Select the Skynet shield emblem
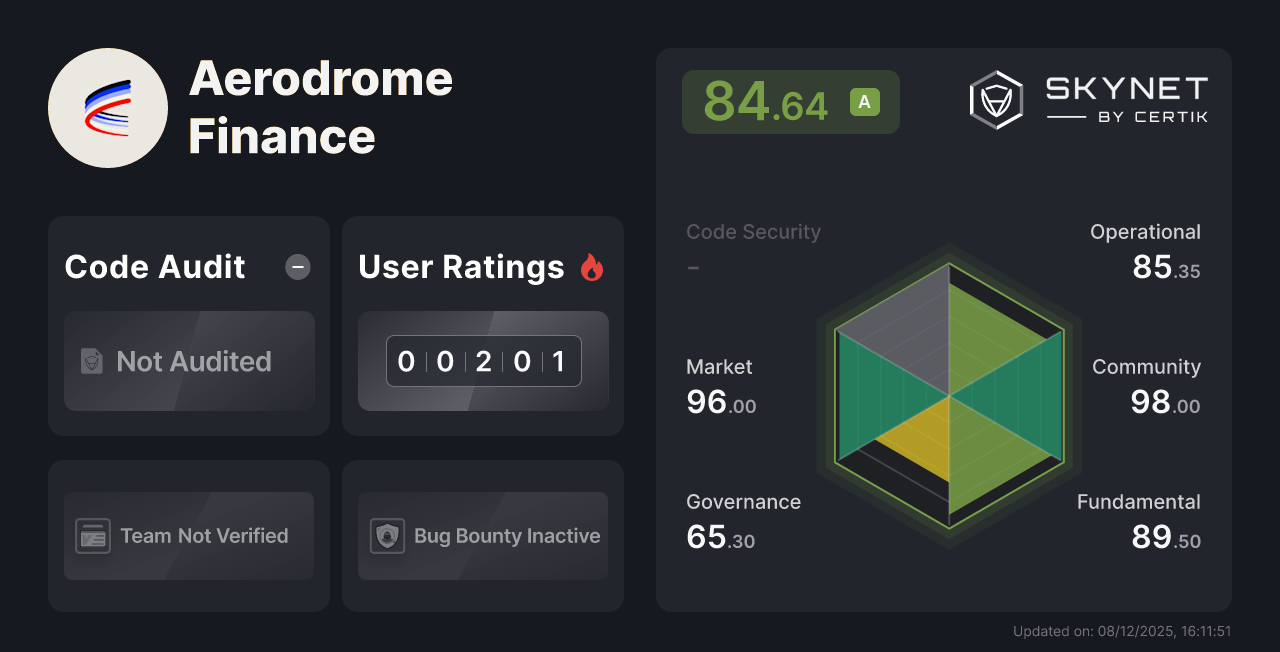This screenshot has height=652, width=1280. coord(994,99)
